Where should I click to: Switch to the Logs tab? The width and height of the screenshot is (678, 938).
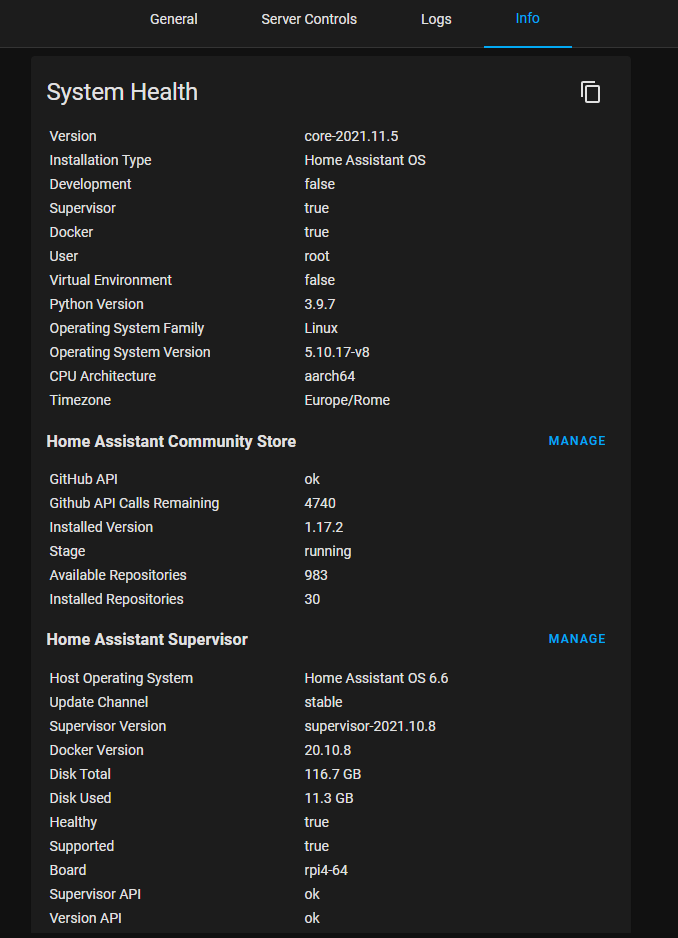point(436,18)
